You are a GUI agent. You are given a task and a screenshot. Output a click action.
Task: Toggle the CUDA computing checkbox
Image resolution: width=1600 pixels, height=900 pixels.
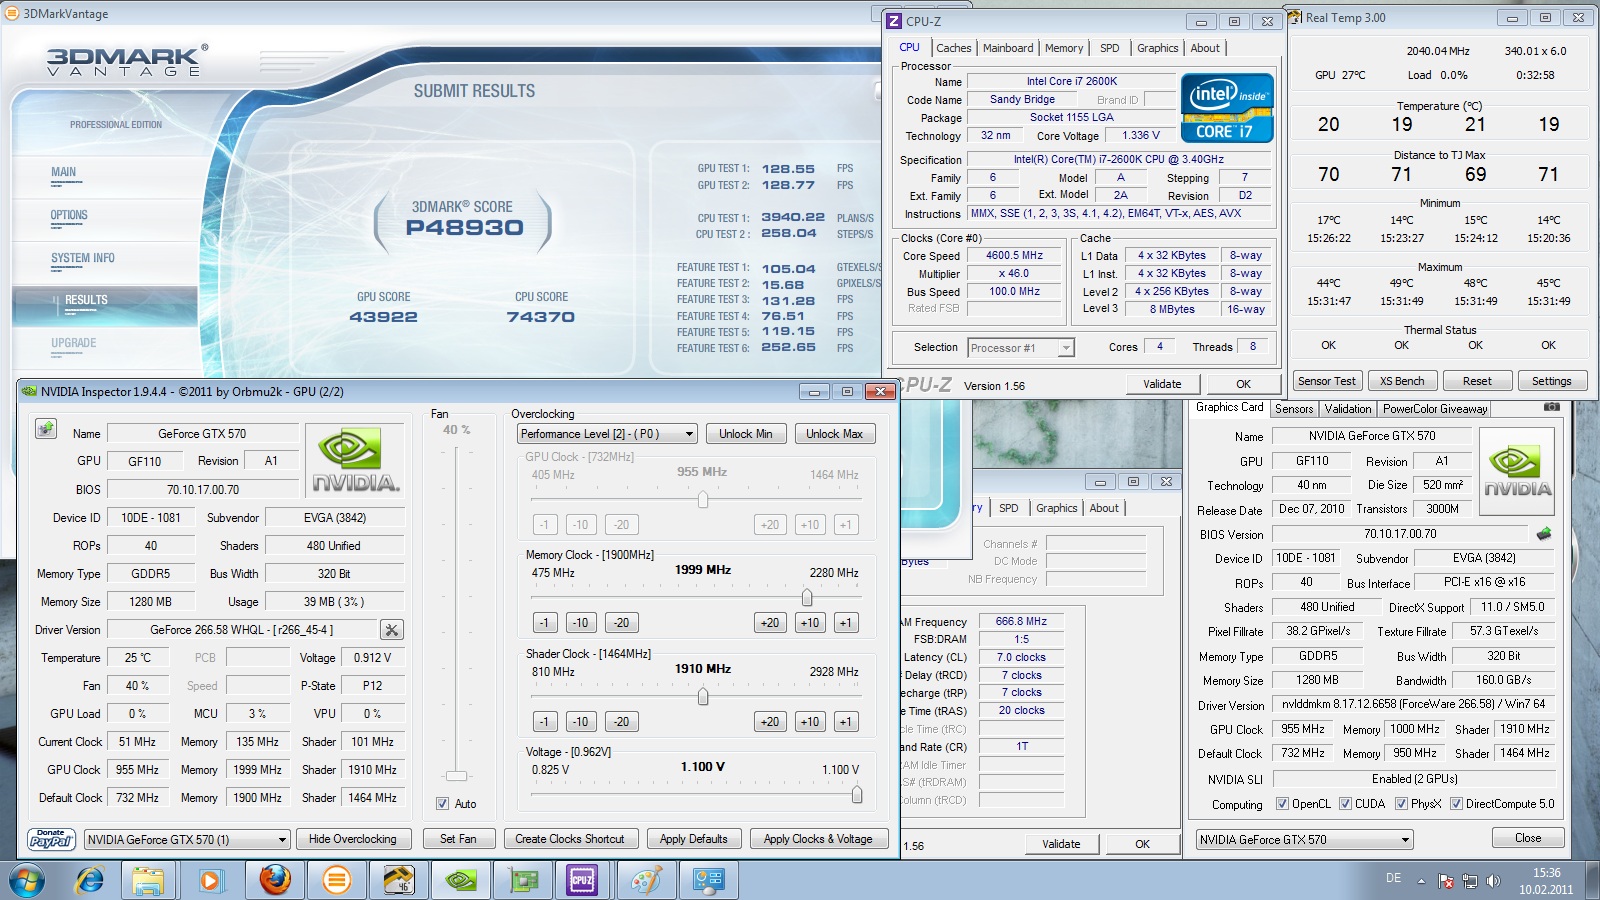1345,804
